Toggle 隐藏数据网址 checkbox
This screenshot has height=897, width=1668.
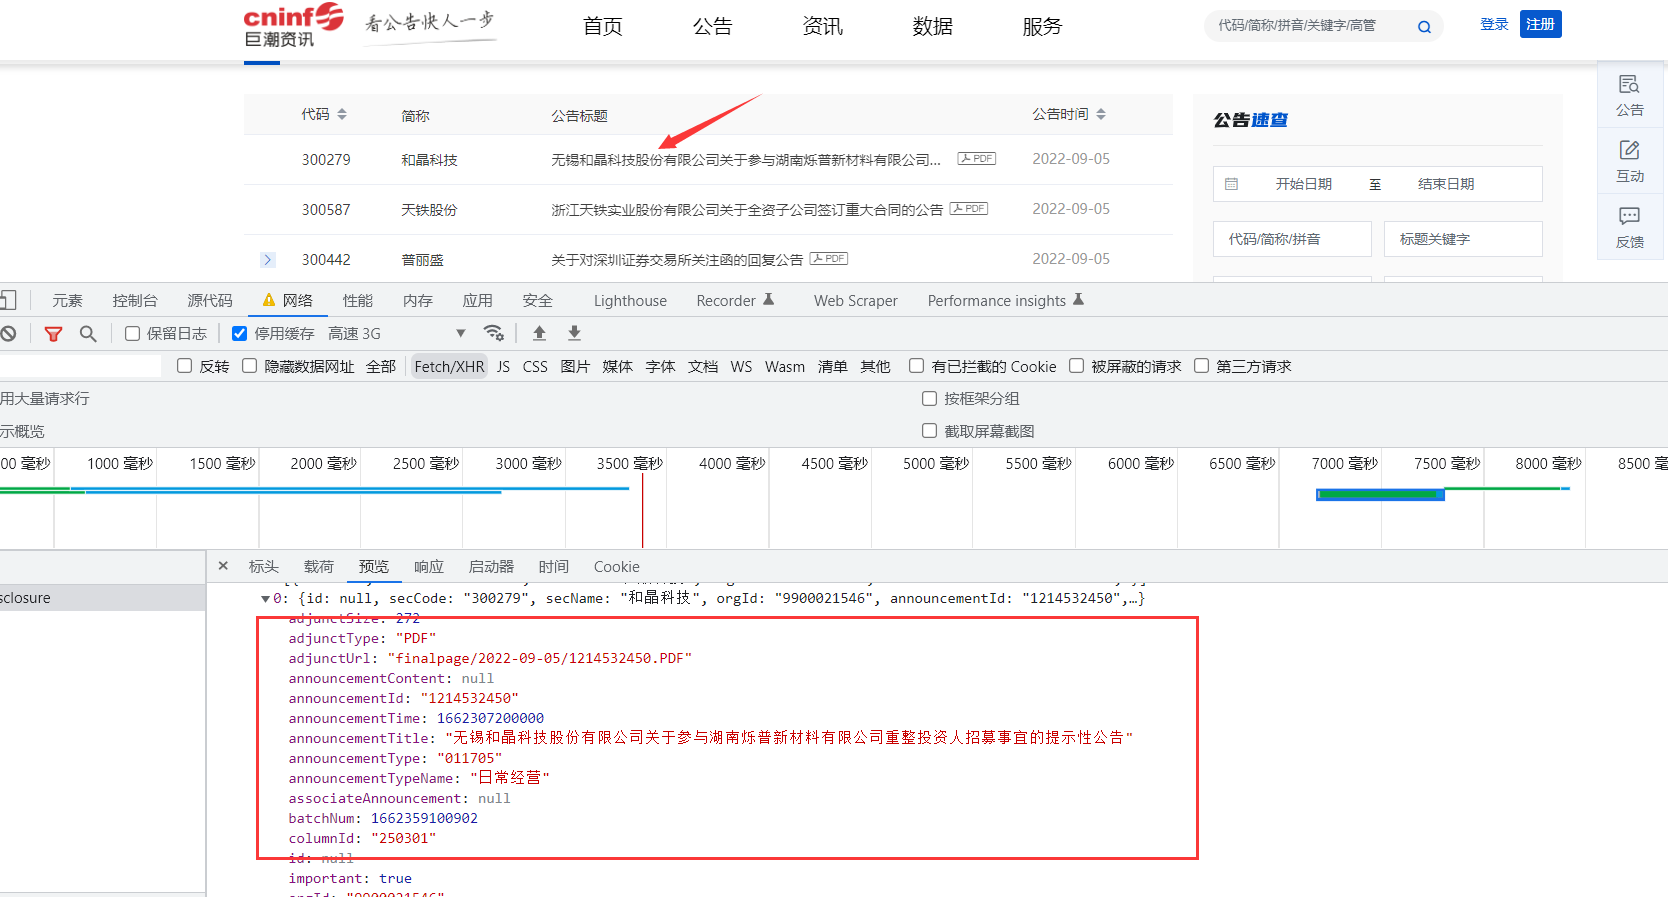pos(249,366)
